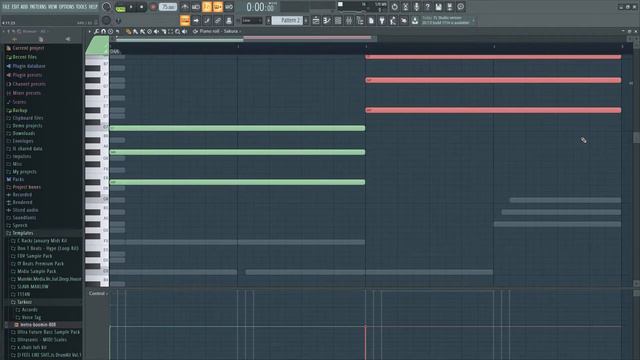Screen dimensions: 640x360
Task: Toggle the orange Blend recording button
Action: click(x=207, y=7)
